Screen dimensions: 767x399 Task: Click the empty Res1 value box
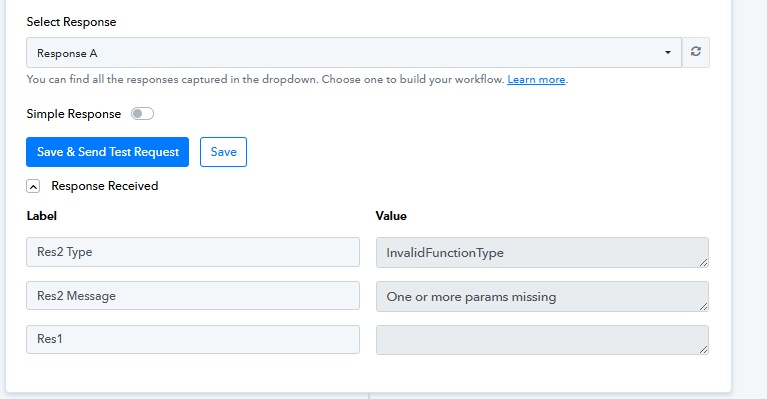(x=542, y=340)
